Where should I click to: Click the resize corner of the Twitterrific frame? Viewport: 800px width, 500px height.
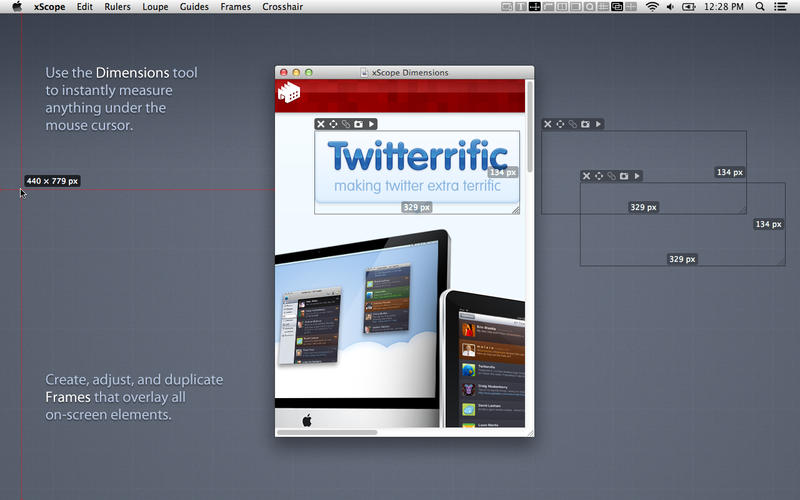[516, 210]
